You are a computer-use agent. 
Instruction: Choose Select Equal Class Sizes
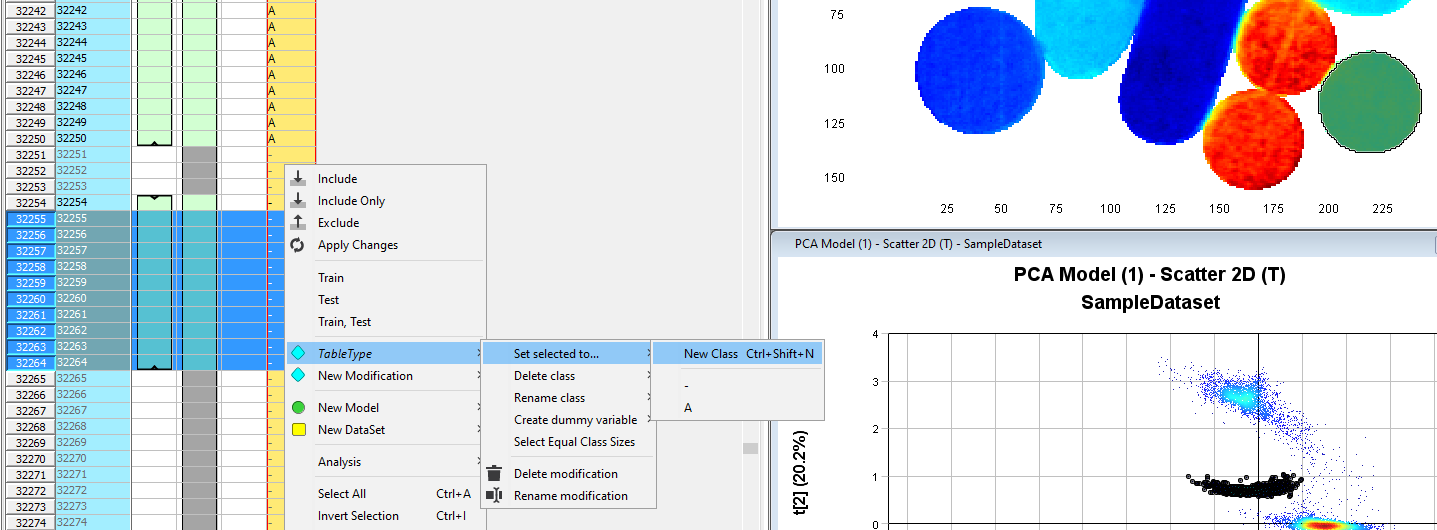[x=574, y=442]
